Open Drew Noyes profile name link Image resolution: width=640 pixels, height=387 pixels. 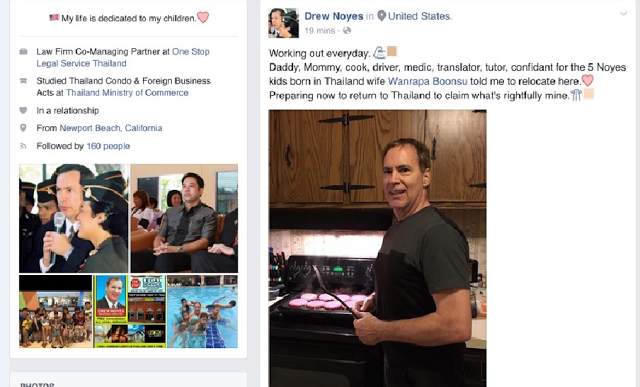pos(333,16)
